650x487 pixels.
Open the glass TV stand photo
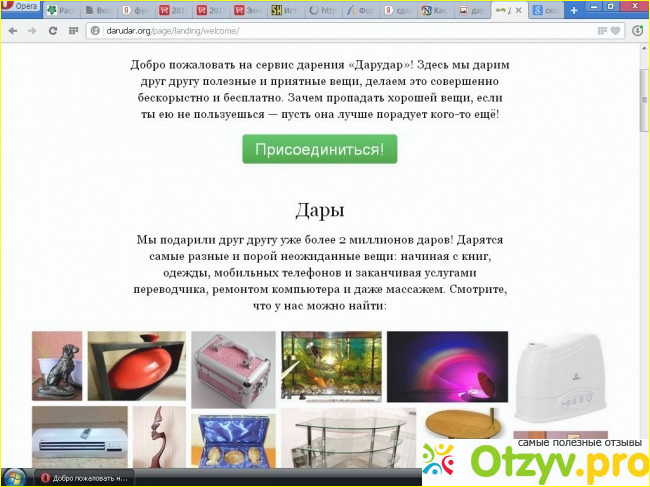point(347,440)
